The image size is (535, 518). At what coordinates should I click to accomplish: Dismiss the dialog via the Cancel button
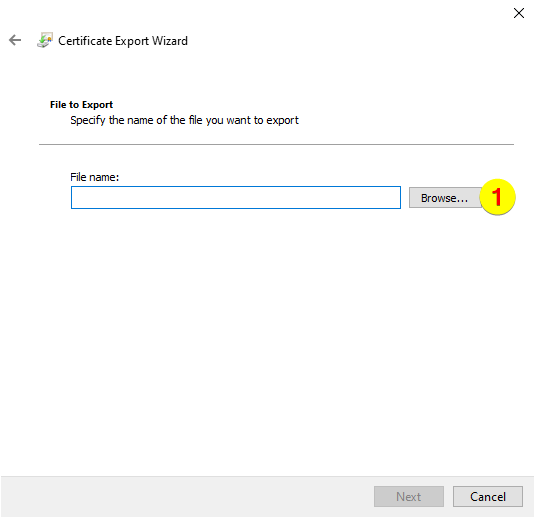click(x=488, y=497)
